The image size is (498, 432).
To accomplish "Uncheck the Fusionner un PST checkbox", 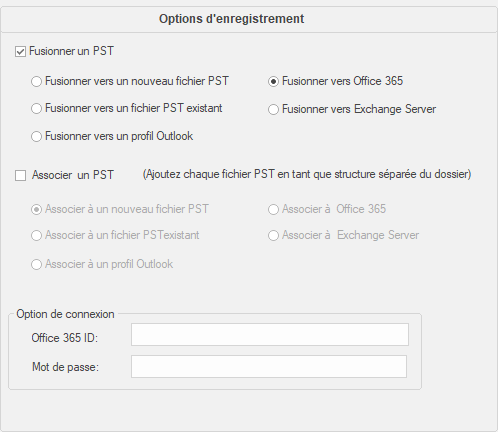I will point(20,52).
